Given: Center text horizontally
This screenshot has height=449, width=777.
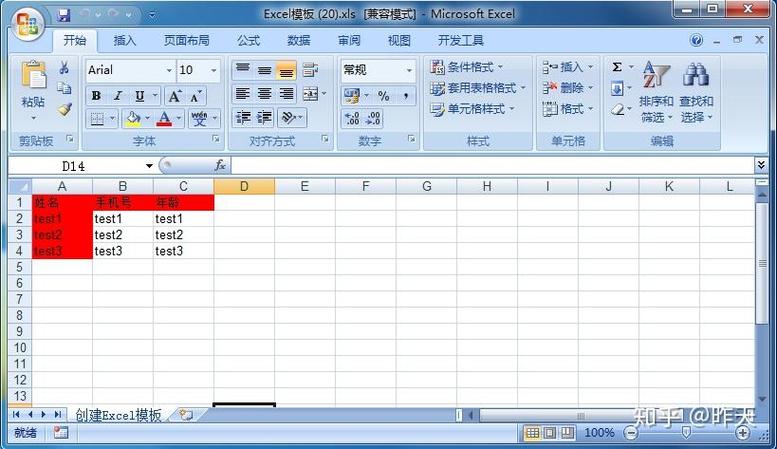Looking at the screenshot, I should [x=264, y=94].
